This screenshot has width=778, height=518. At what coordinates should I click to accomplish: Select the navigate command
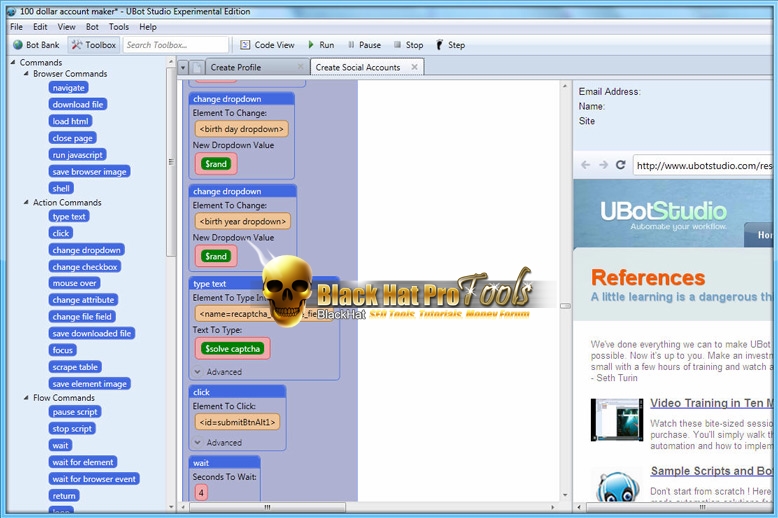click(68, 88)
